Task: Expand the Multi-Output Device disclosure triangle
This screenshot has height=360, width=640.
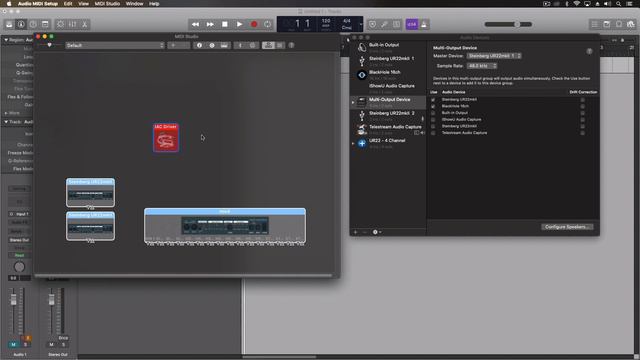Action: click(x=353, y=102)
